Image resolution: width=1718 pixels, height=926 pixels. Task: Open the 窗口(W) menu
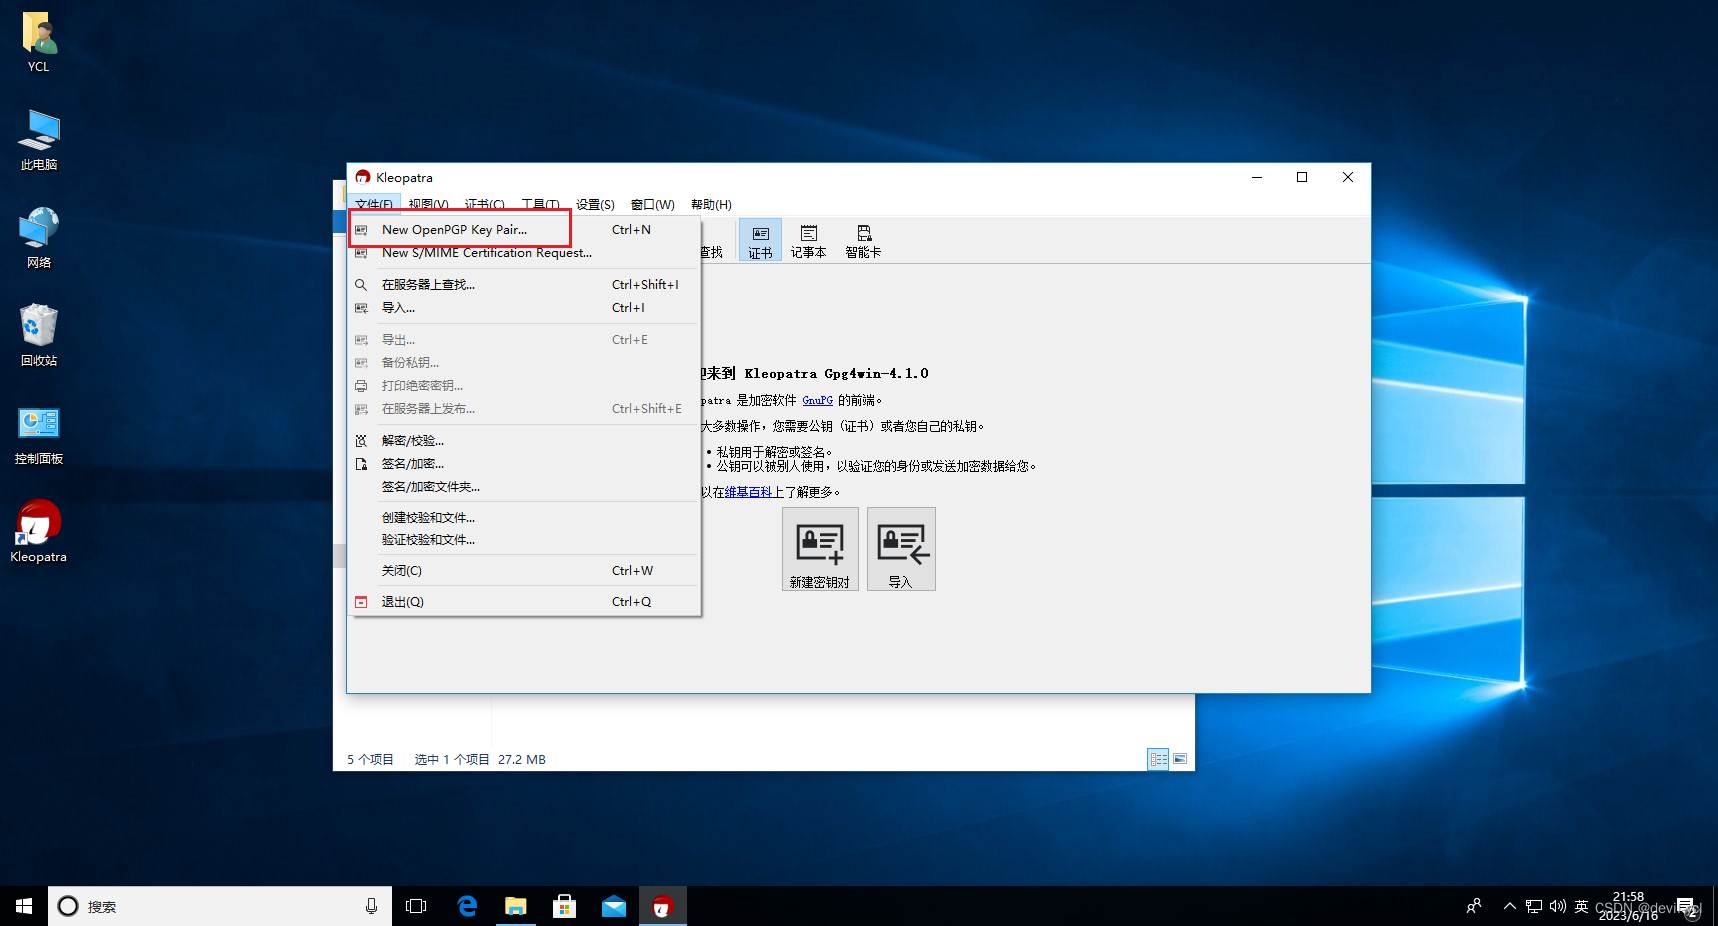(x=652, y=204)
